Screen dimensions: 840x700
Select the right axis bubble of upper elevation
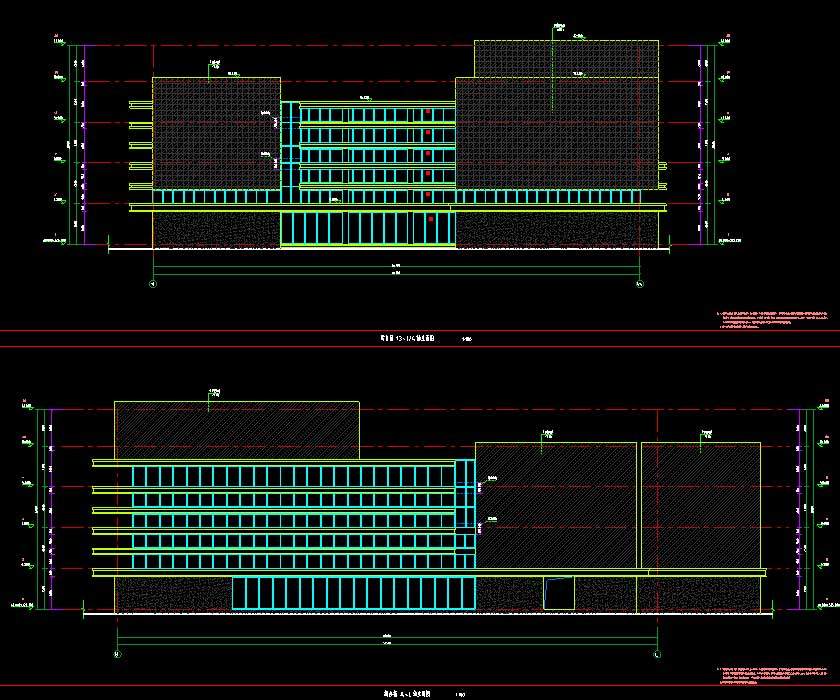tap(640, 284)
